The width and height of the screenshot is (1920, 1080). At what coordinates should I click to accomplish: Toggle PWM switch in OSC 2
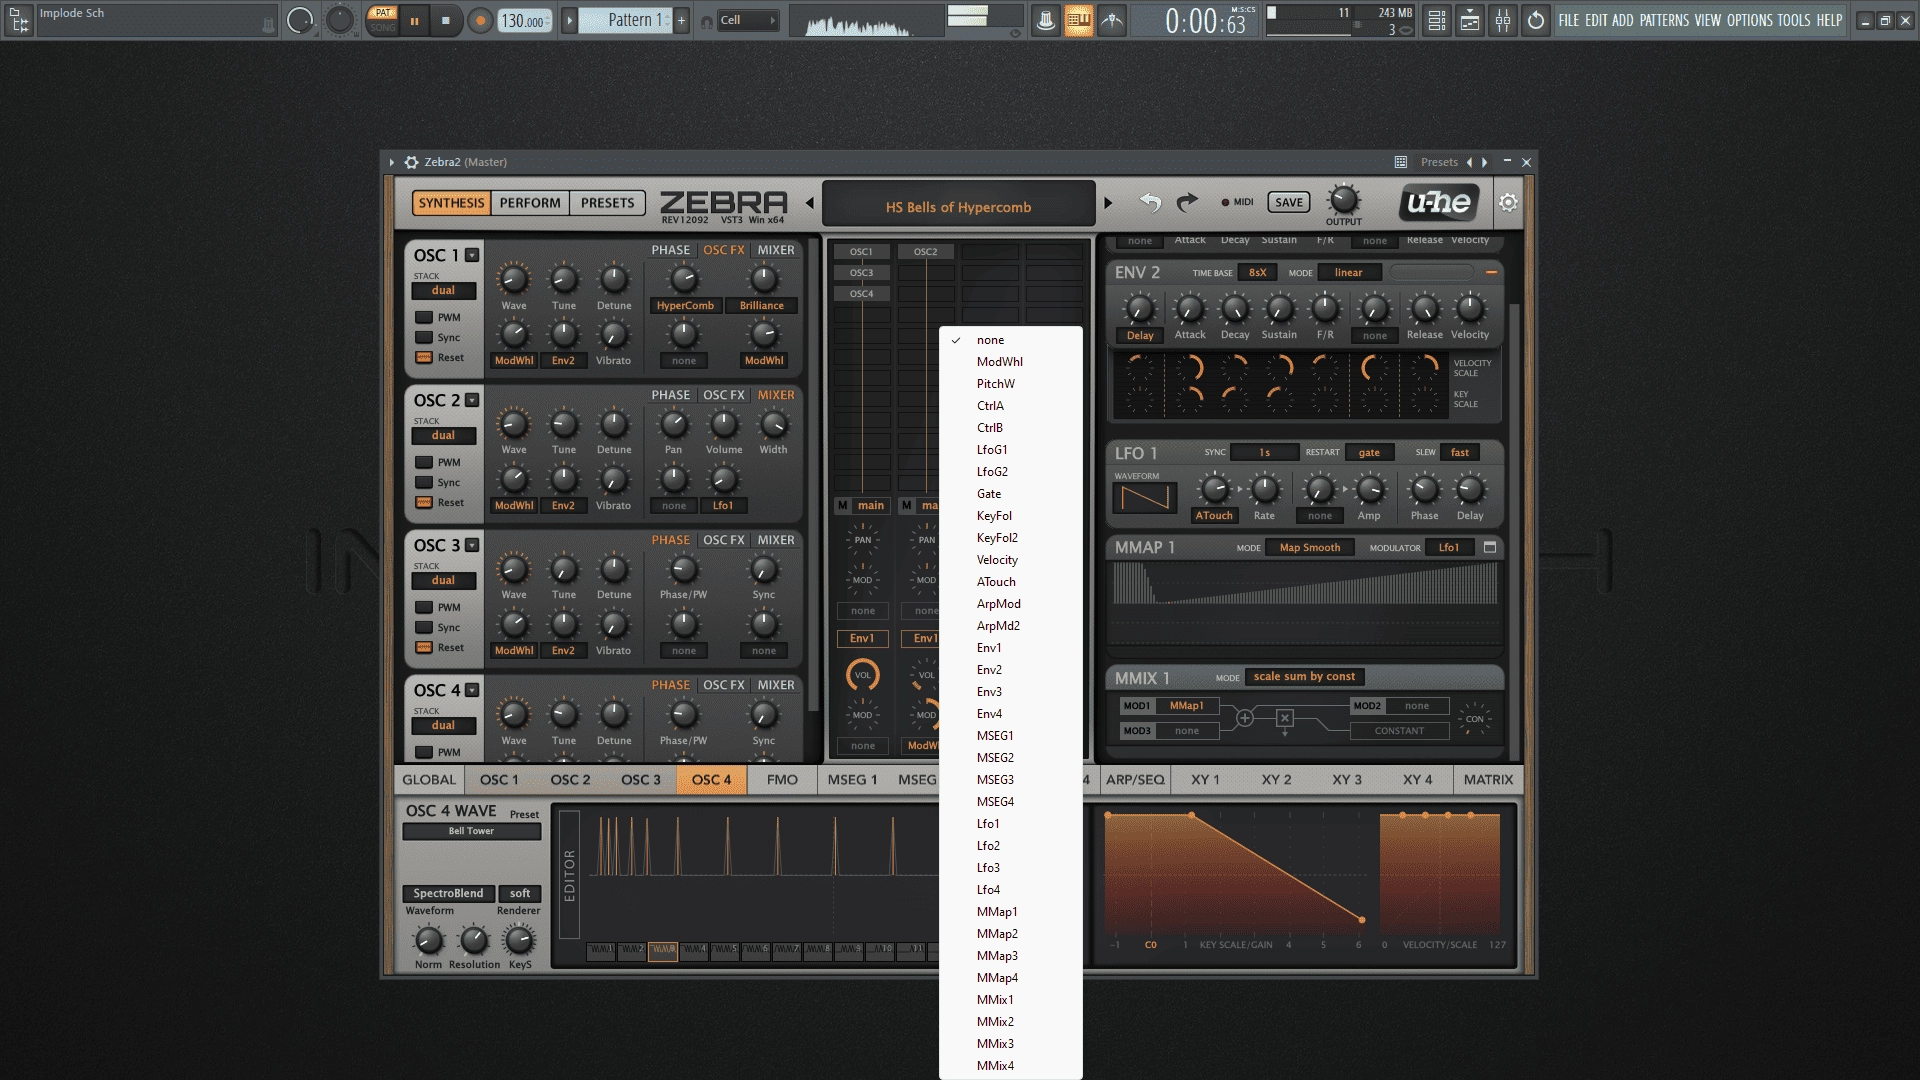[x=424, y=463]
